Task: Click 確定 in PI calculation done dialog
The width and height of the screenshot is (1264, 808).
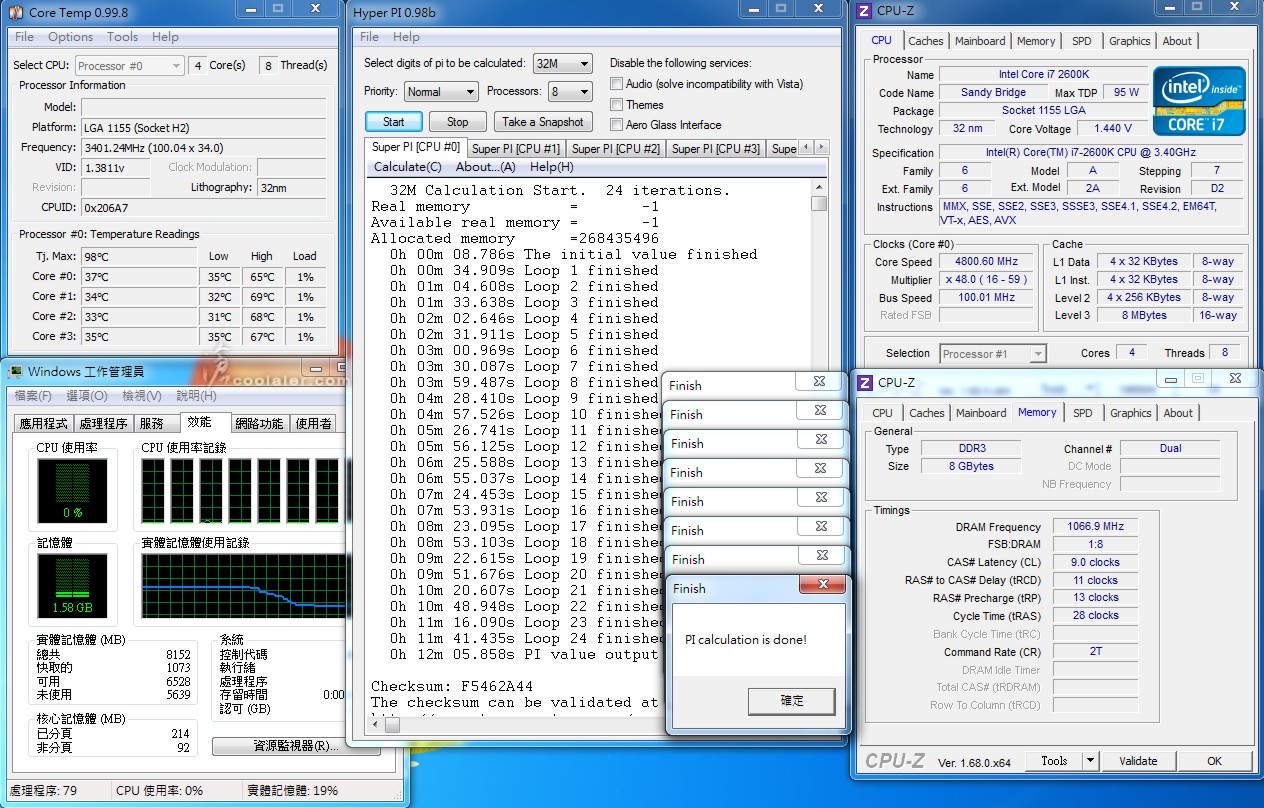Action: click(792, 701)
